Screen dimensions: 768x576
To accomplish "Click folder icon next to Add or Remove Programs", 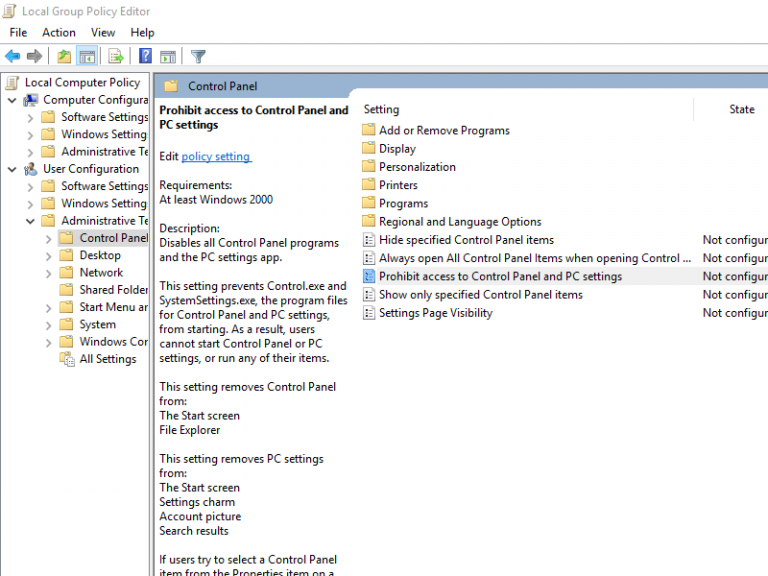I will pos(369,130).
